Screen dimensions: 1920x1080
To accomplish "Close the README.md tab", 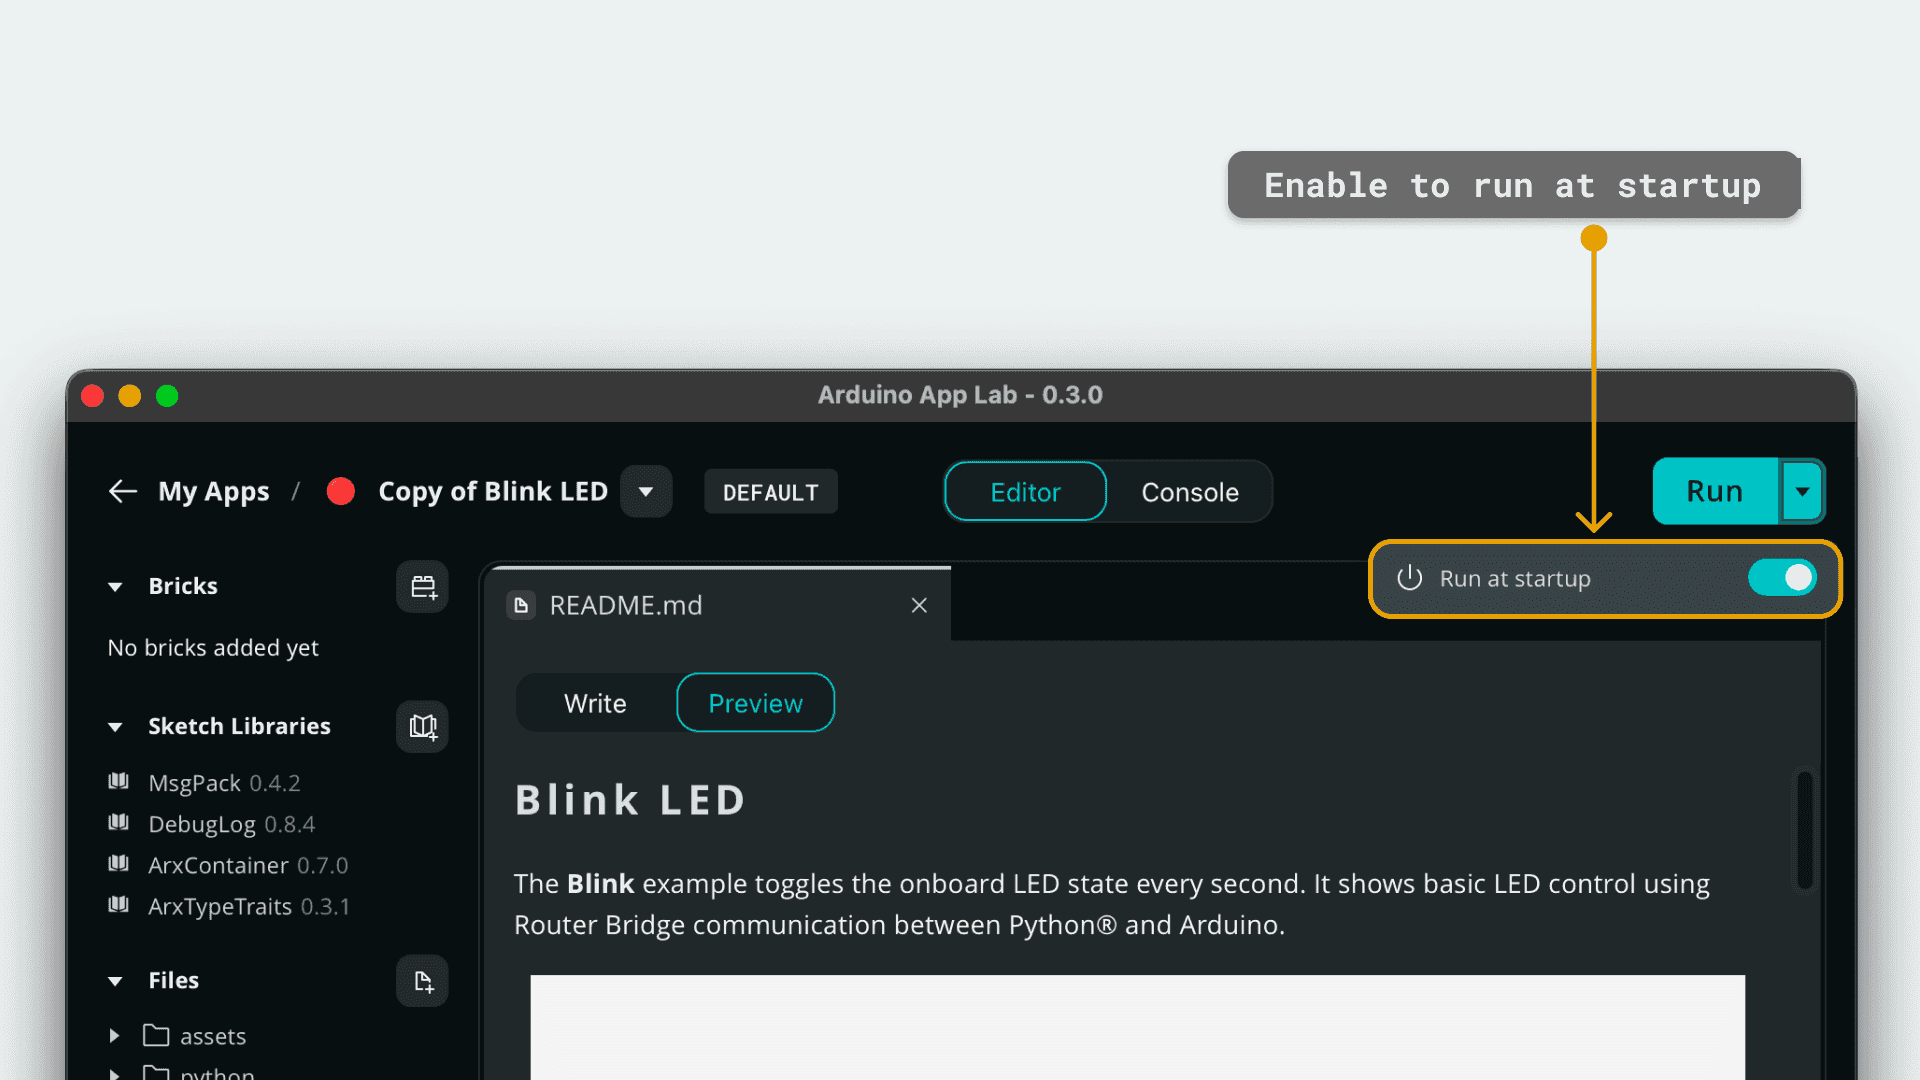I will pyautogui.click(x=920, y=605).
